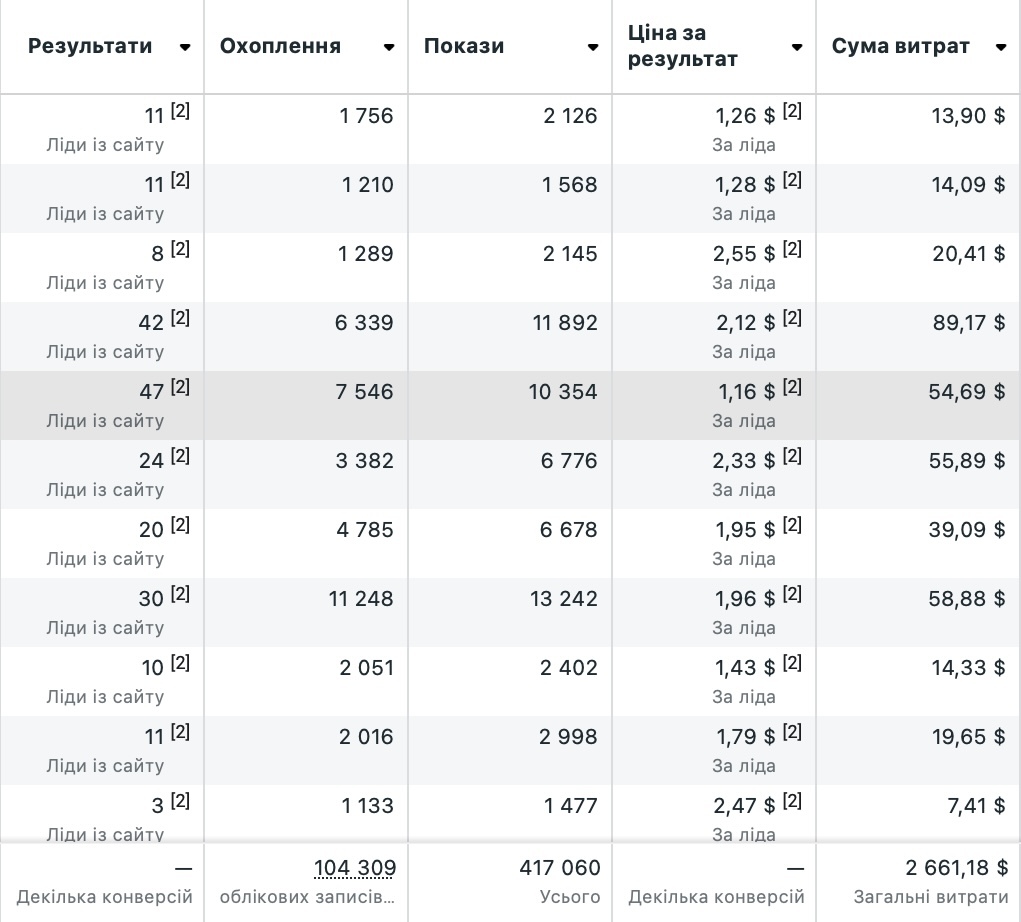Click footnote [2] next to 24 results
1021x922 pixels.
180,456
